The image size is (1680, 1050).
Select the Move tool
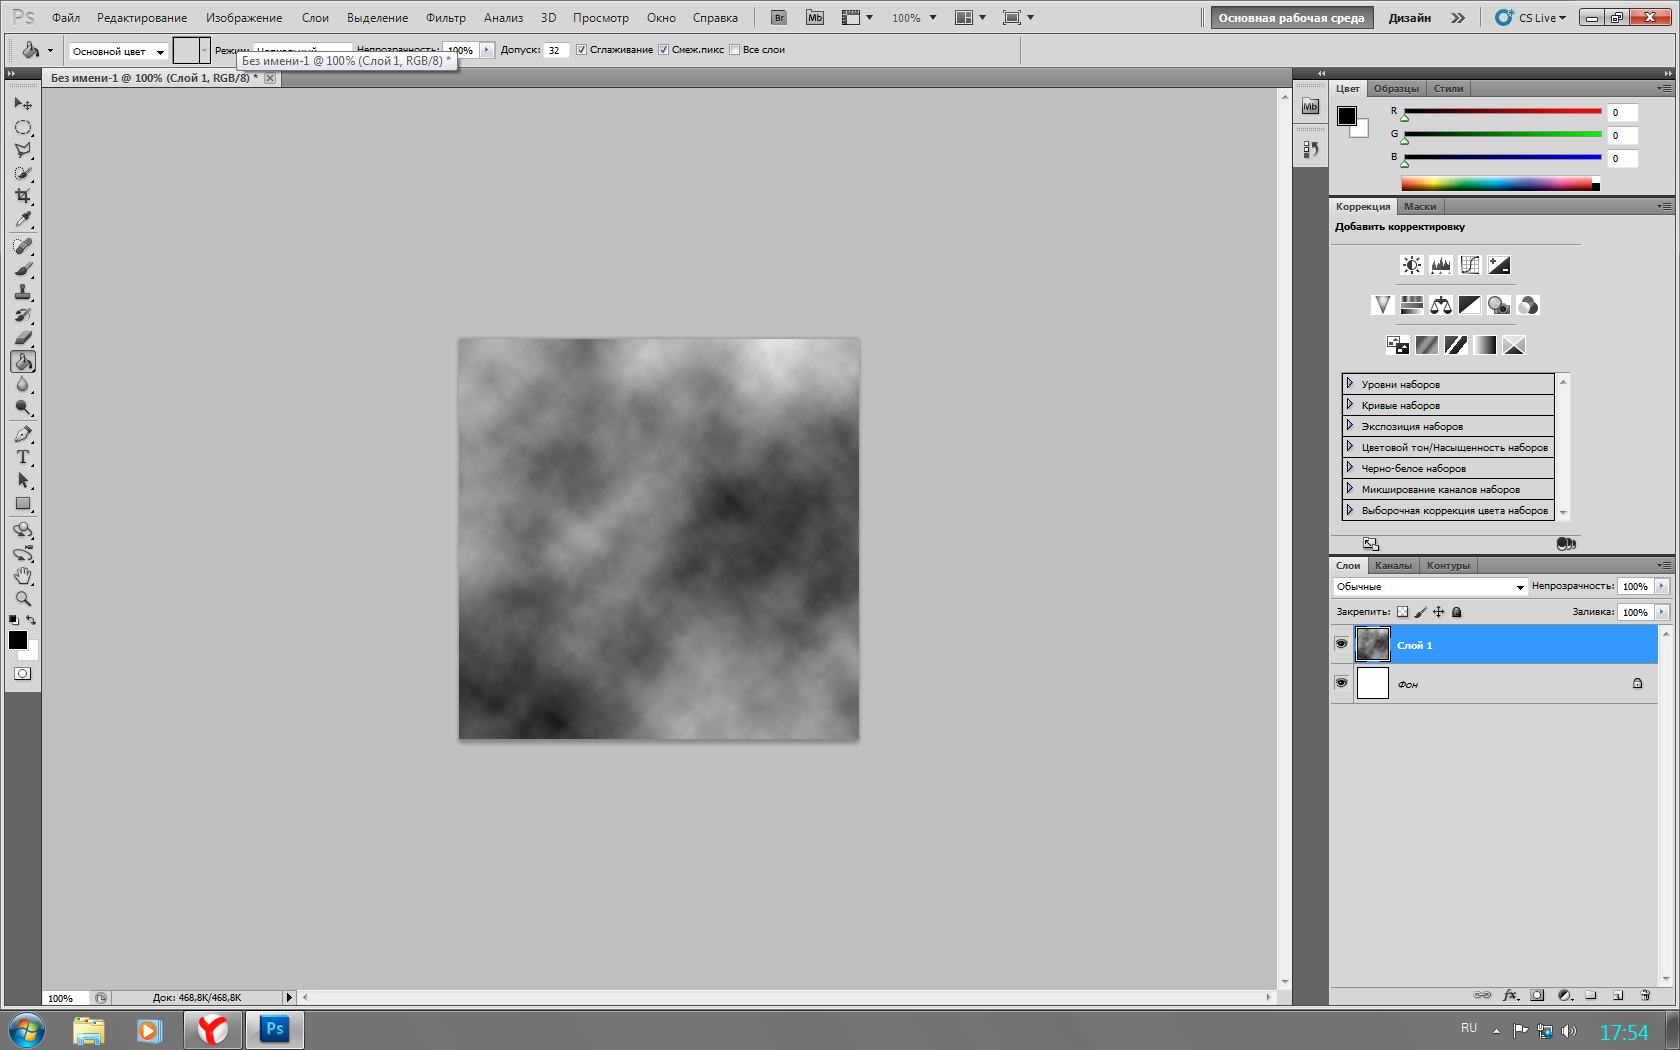point(23,103)
